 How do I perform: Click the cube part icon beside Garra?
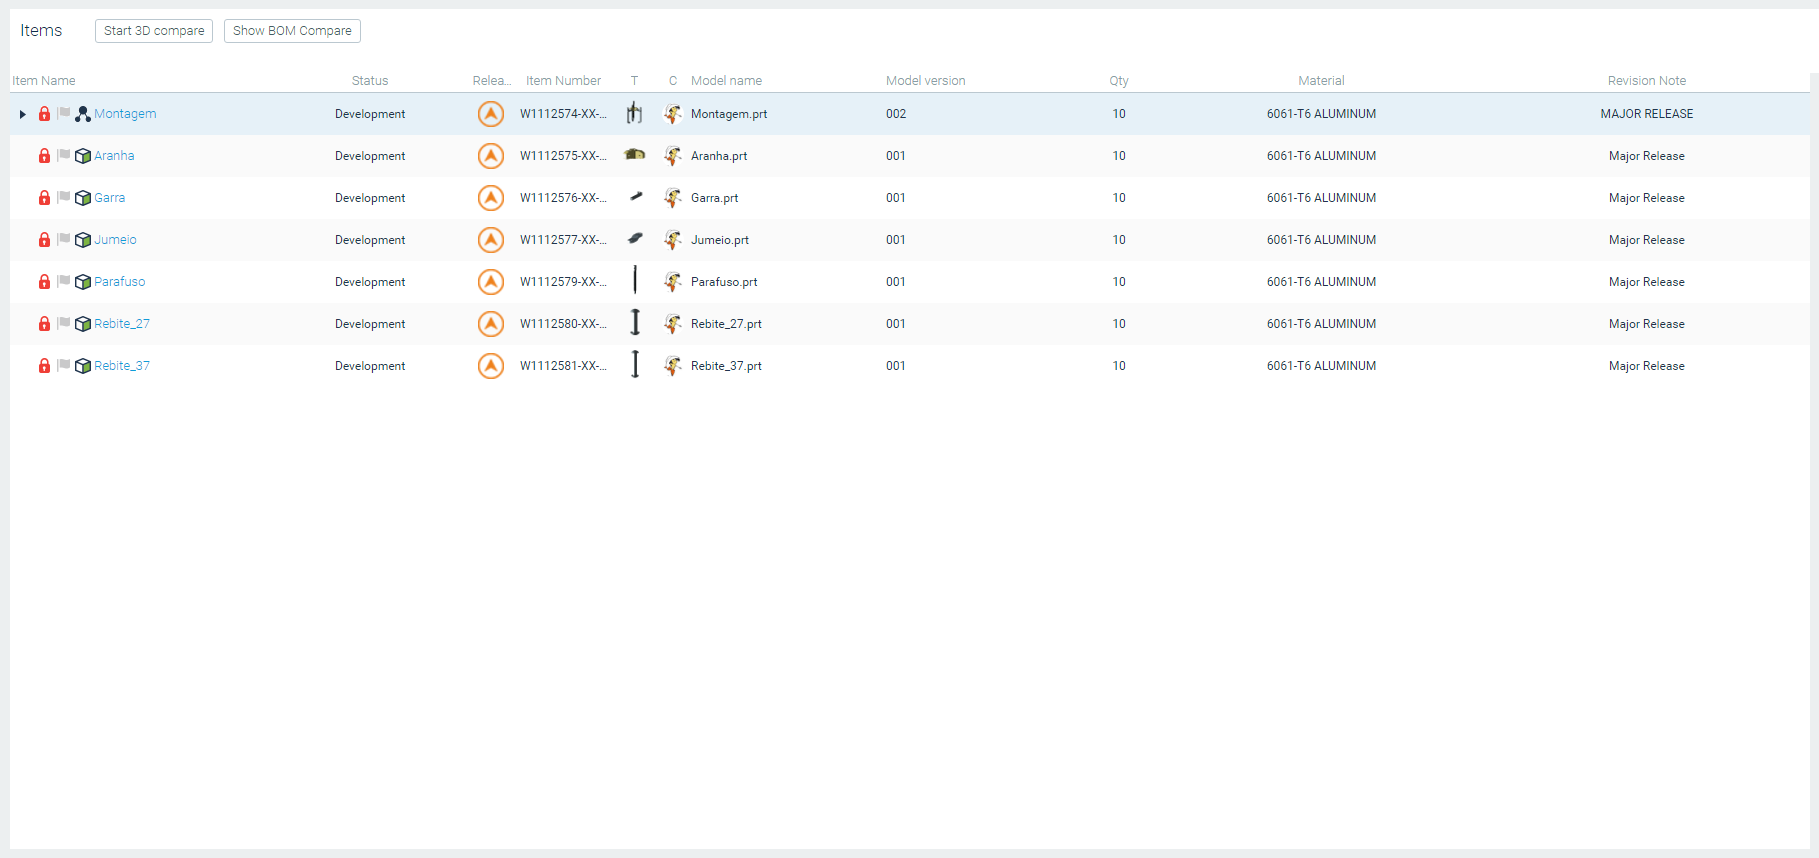pyautogui.click(x=83, y=198)
